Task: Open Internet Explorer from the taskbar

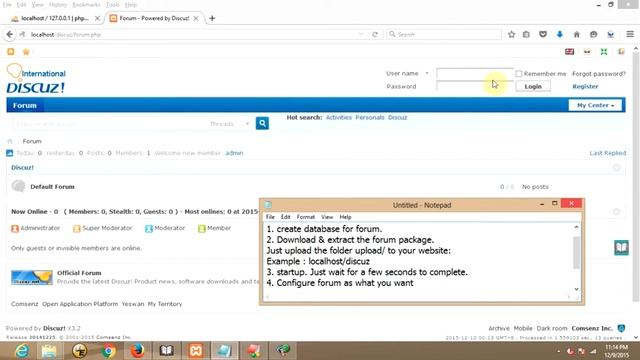Action: click(x=22, y=351)
